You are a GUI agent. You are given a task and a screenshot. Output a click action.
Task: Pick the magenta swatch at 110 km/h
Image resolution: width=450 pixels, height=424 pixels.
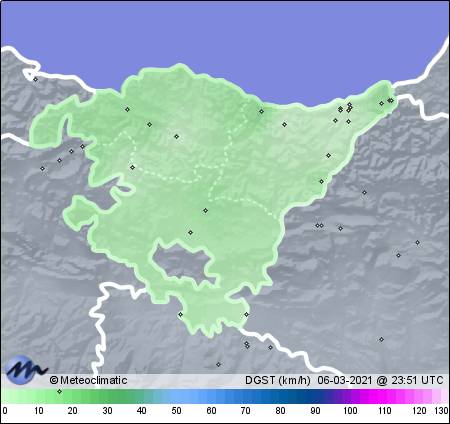pos(384,397)
